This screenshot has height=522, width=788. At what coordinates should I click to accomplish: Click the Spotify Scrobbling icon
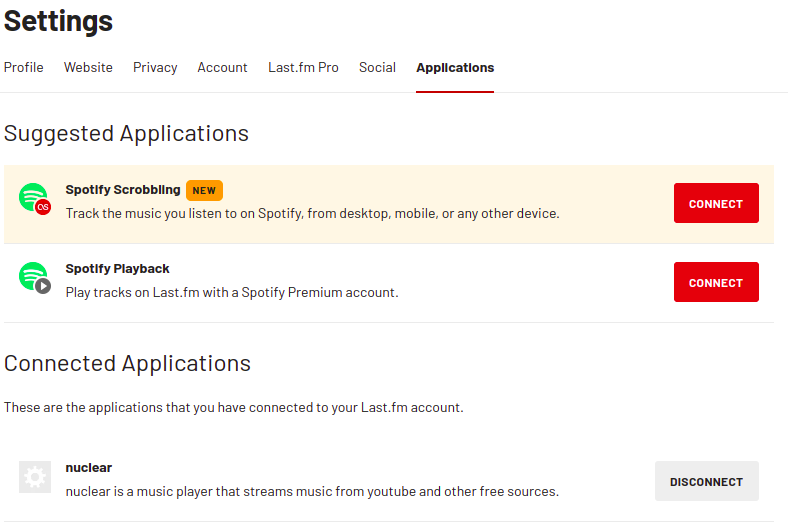pyautogui.click(x=35, y=199)
